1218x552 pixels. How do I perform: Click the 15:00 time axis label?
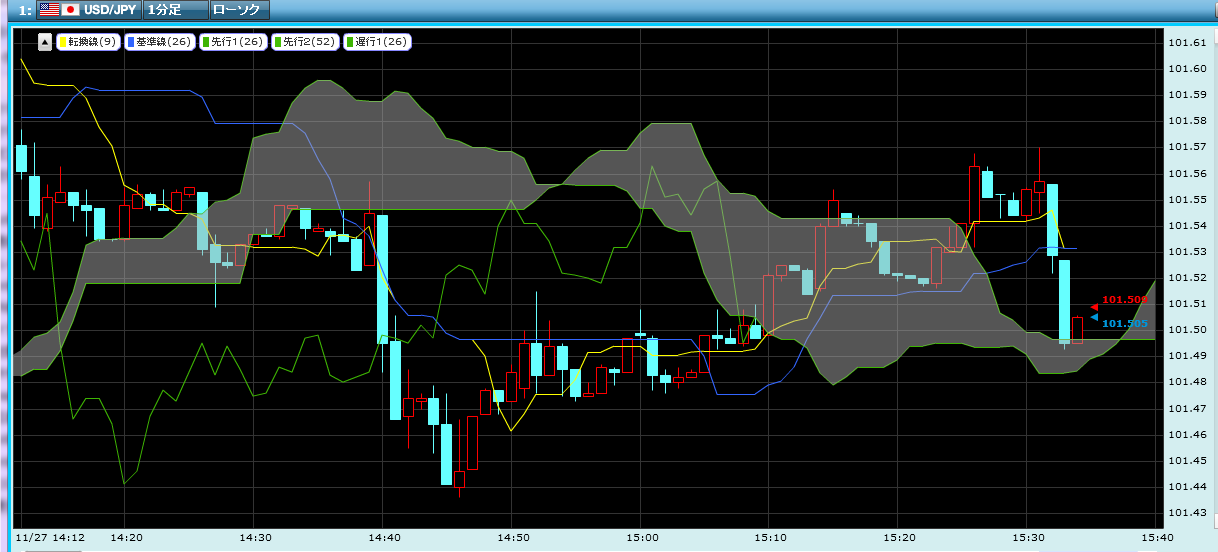pyautogui.click(x=642, y=537)
